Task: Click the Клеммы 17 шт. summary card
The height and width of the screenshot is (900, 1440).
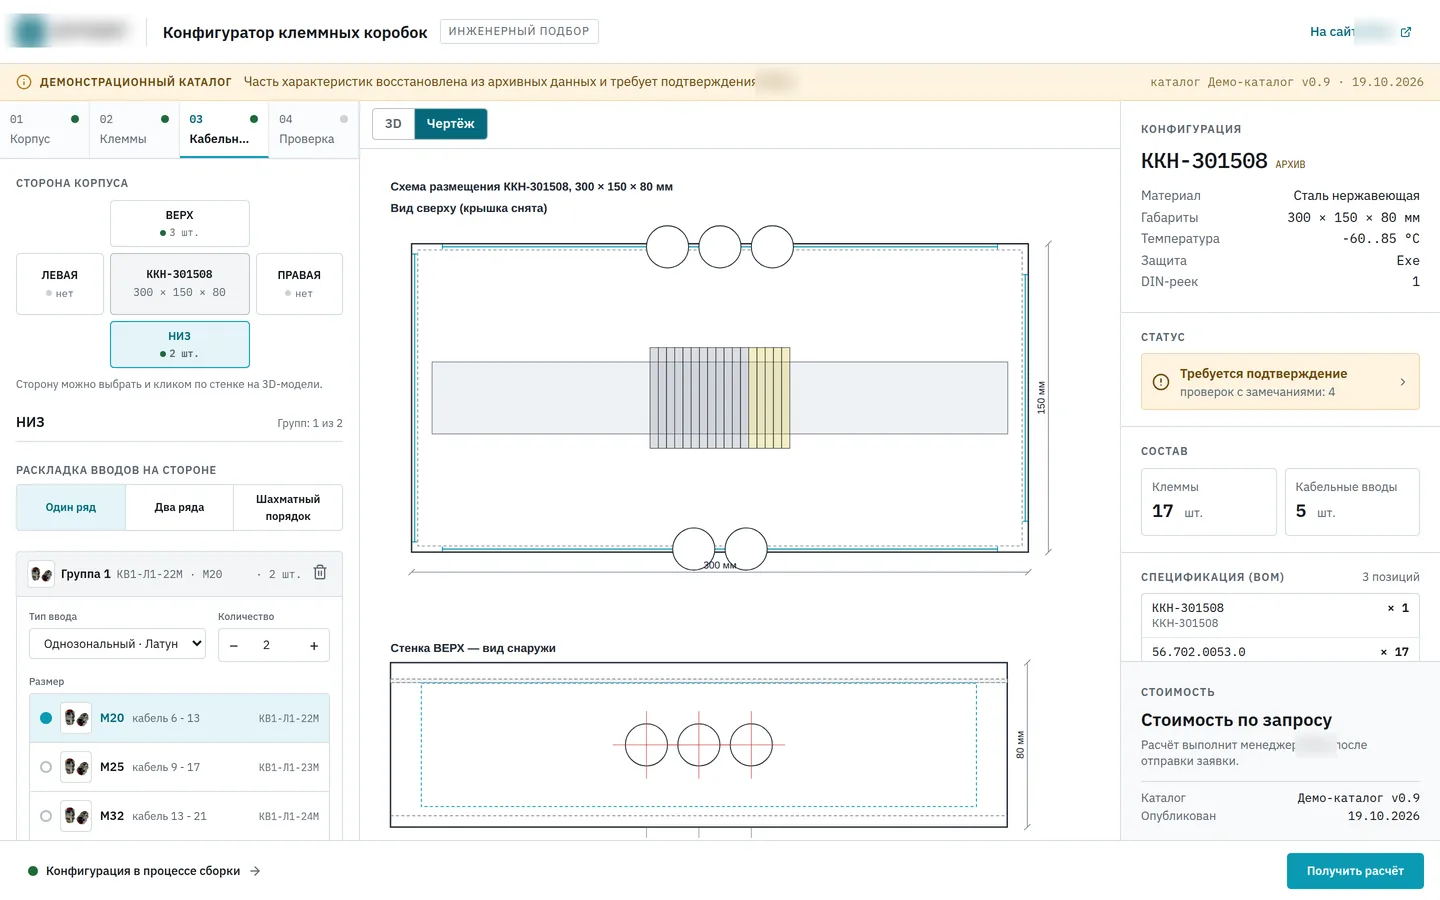Action: (x=1209, y=502)
